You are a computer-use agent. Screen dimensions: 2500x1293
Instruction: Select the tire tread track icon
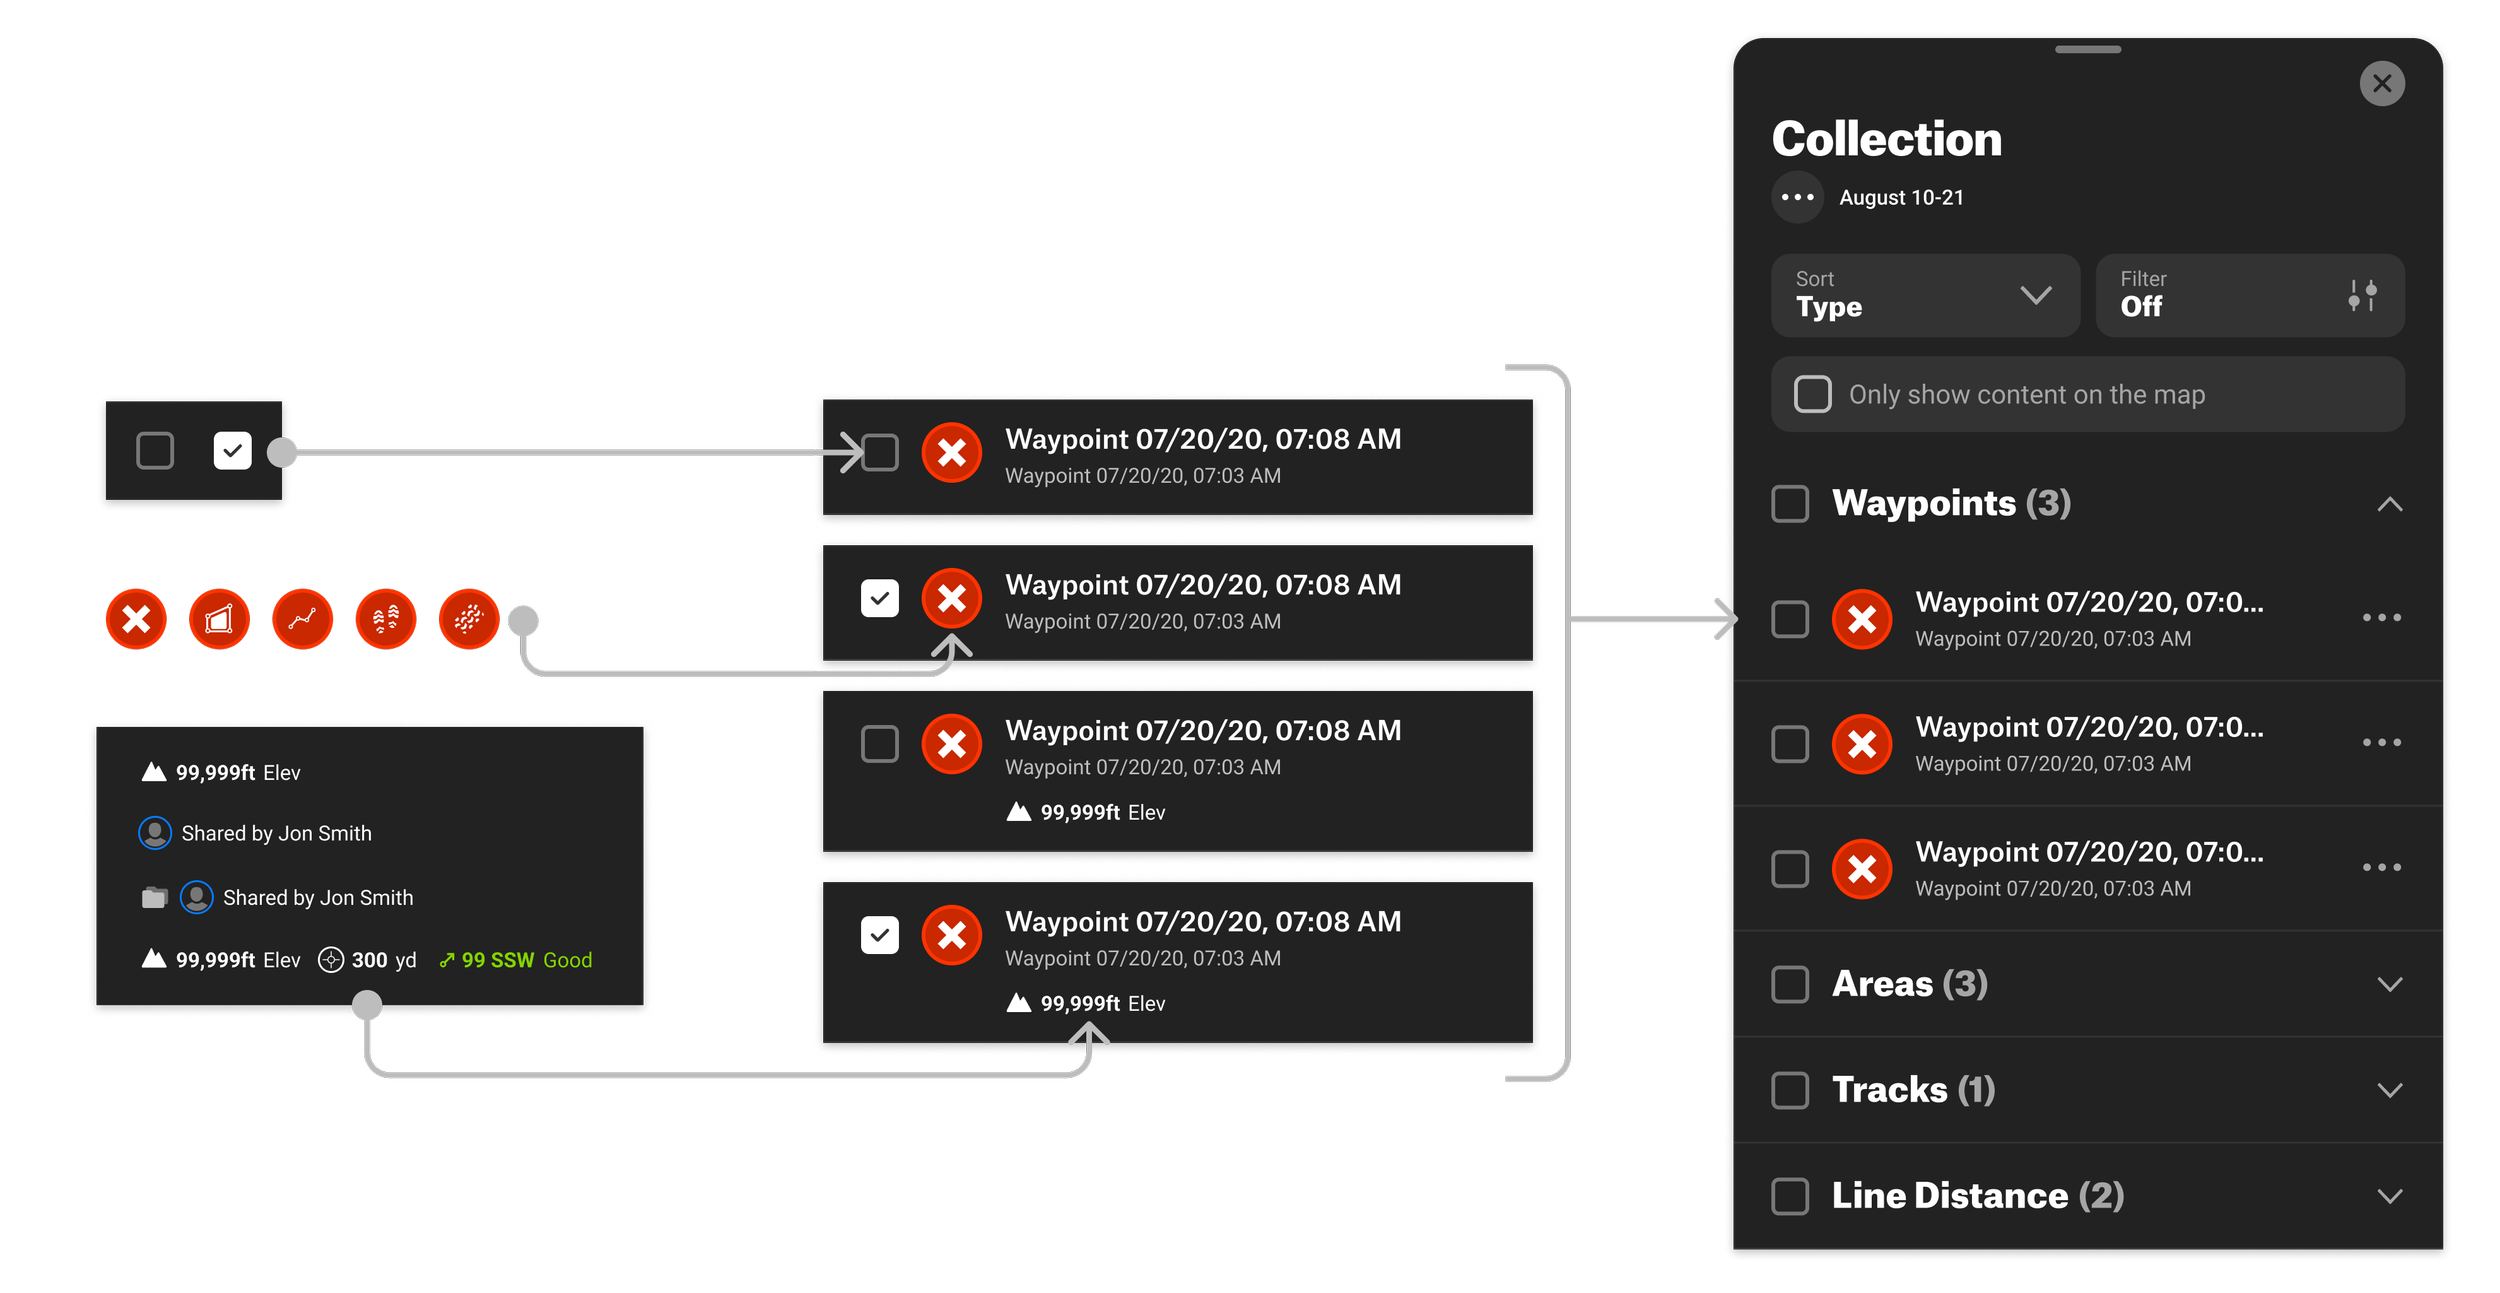(469, 619)
